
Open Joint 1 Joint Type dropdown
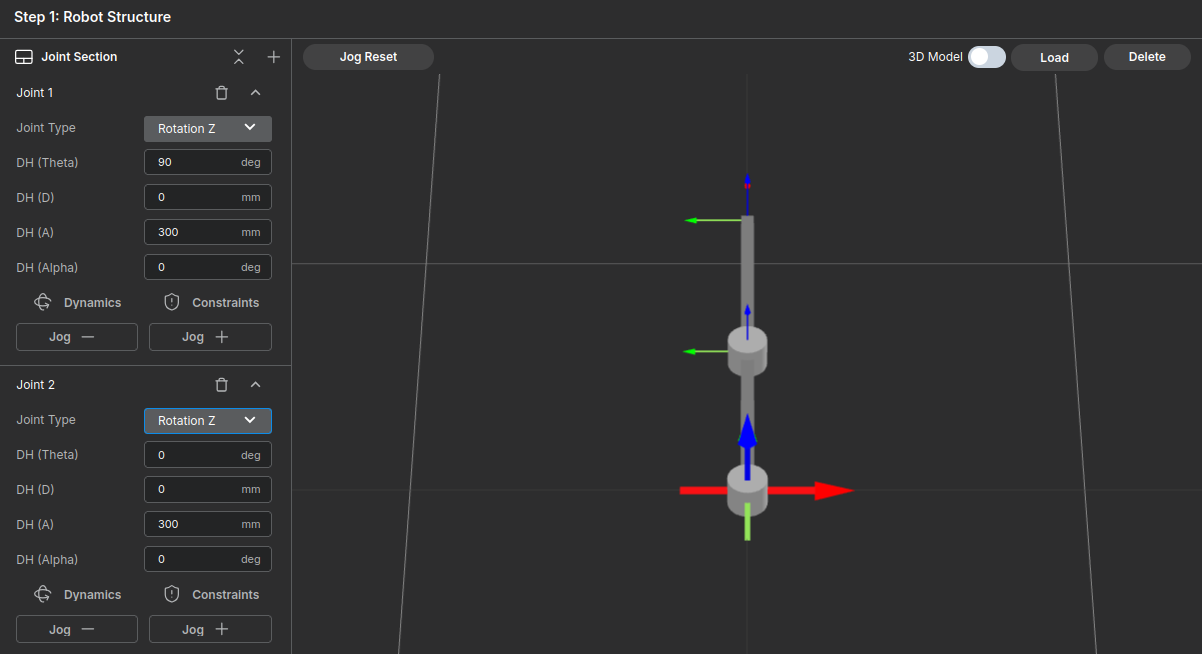click(208, 128)
